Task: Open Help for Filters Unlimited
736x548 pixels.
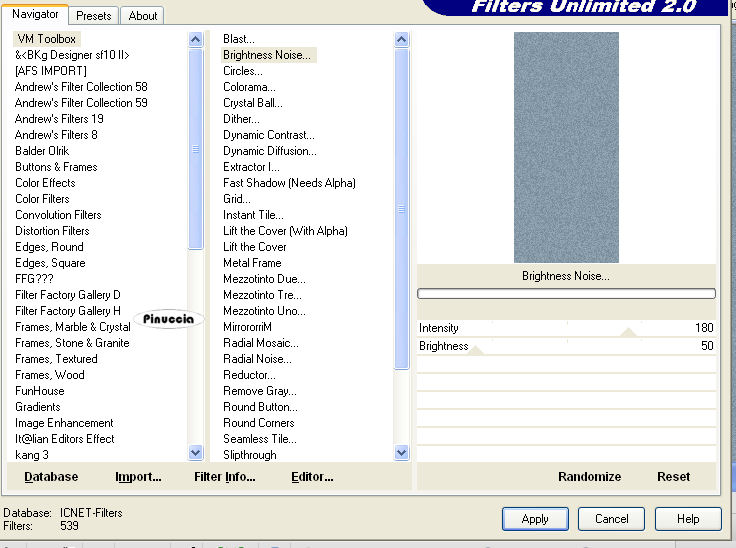Action: point(688,519)
